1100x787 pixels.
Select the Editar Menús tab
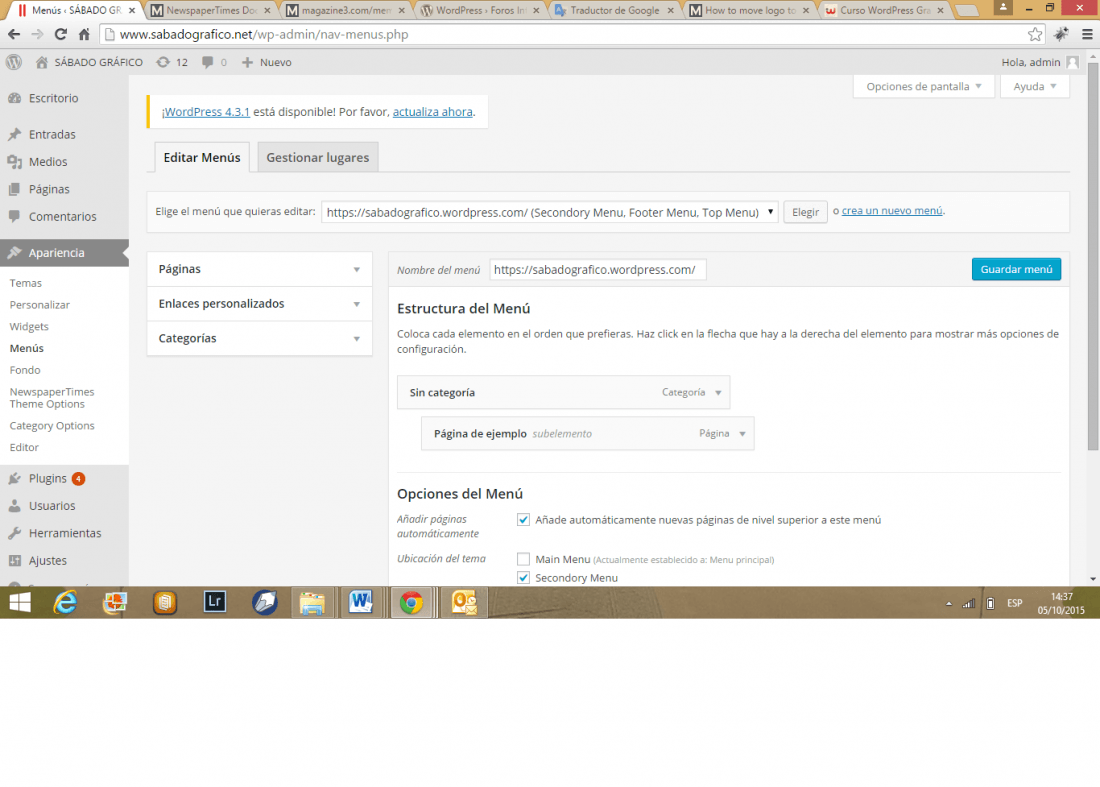[x=202, y=157]
